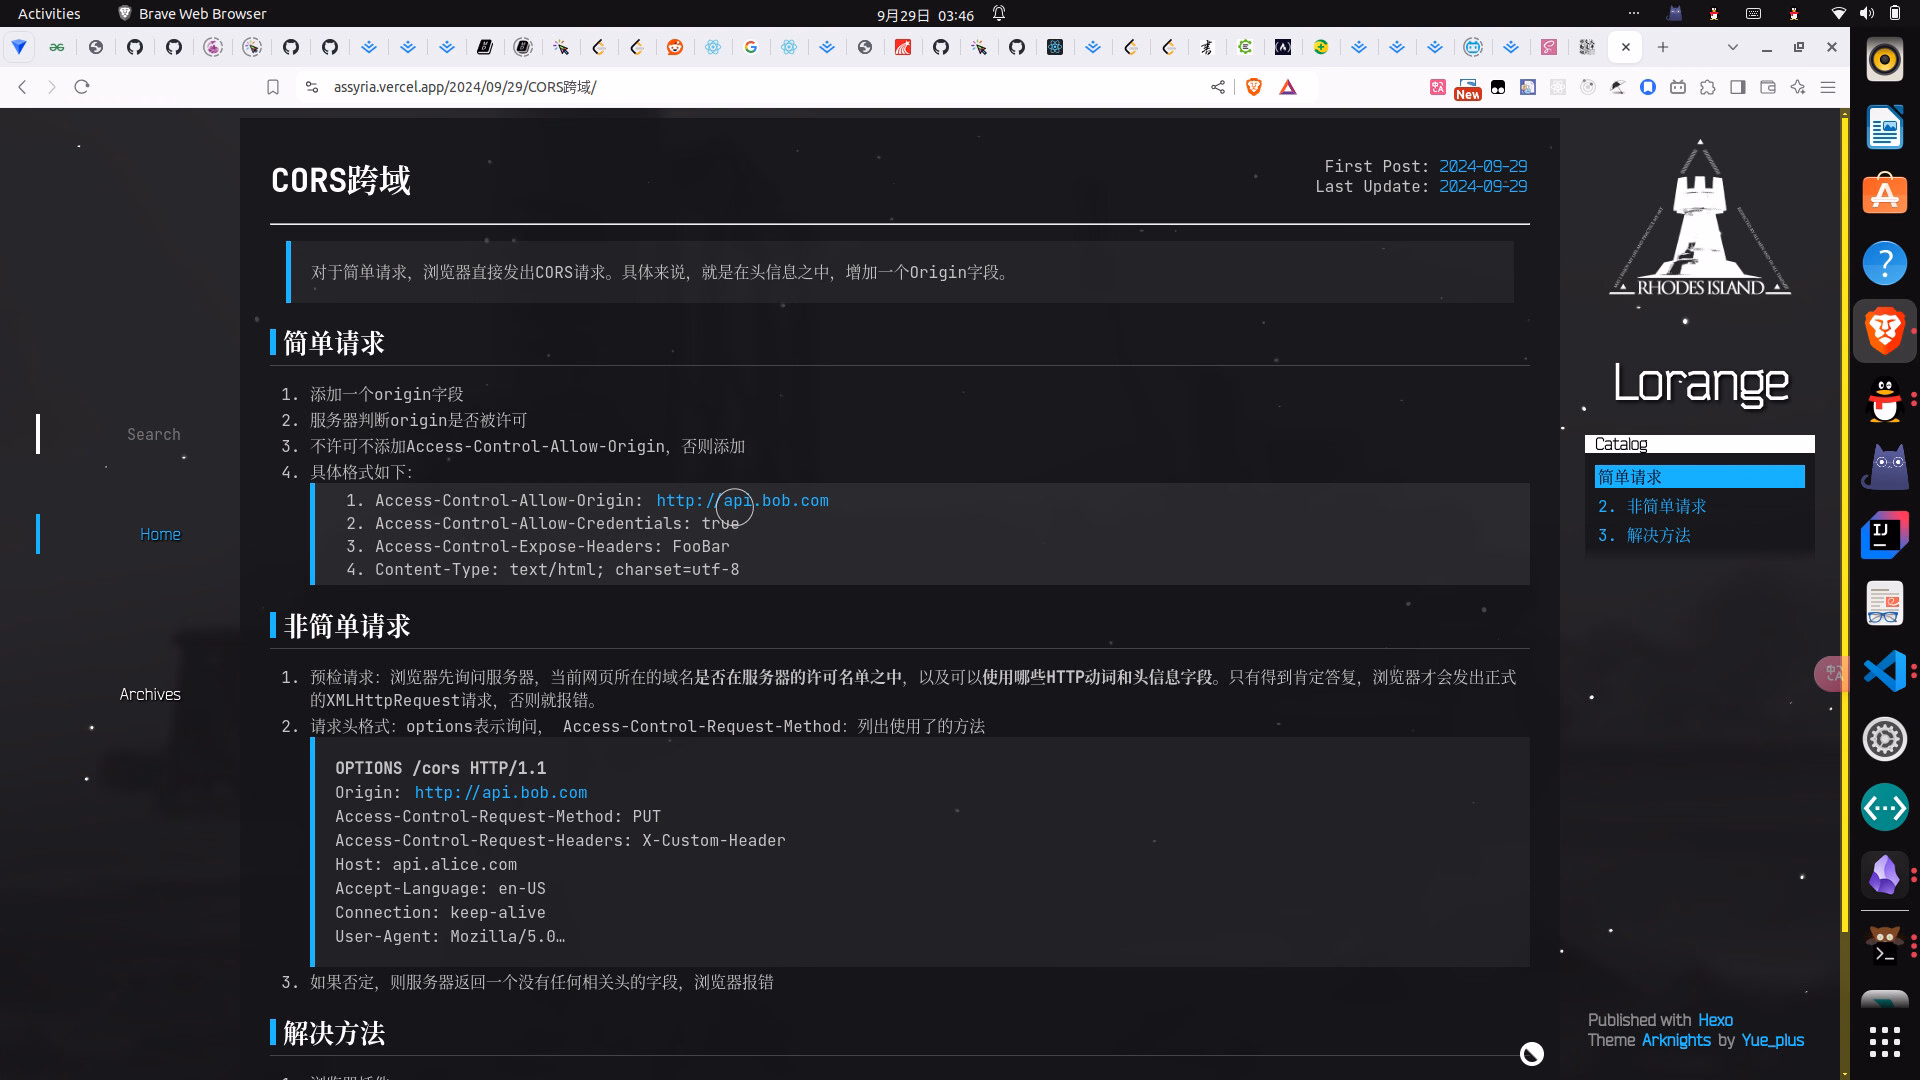Go to the Home page link
1920x1080 pixels.
coord(160,534)
